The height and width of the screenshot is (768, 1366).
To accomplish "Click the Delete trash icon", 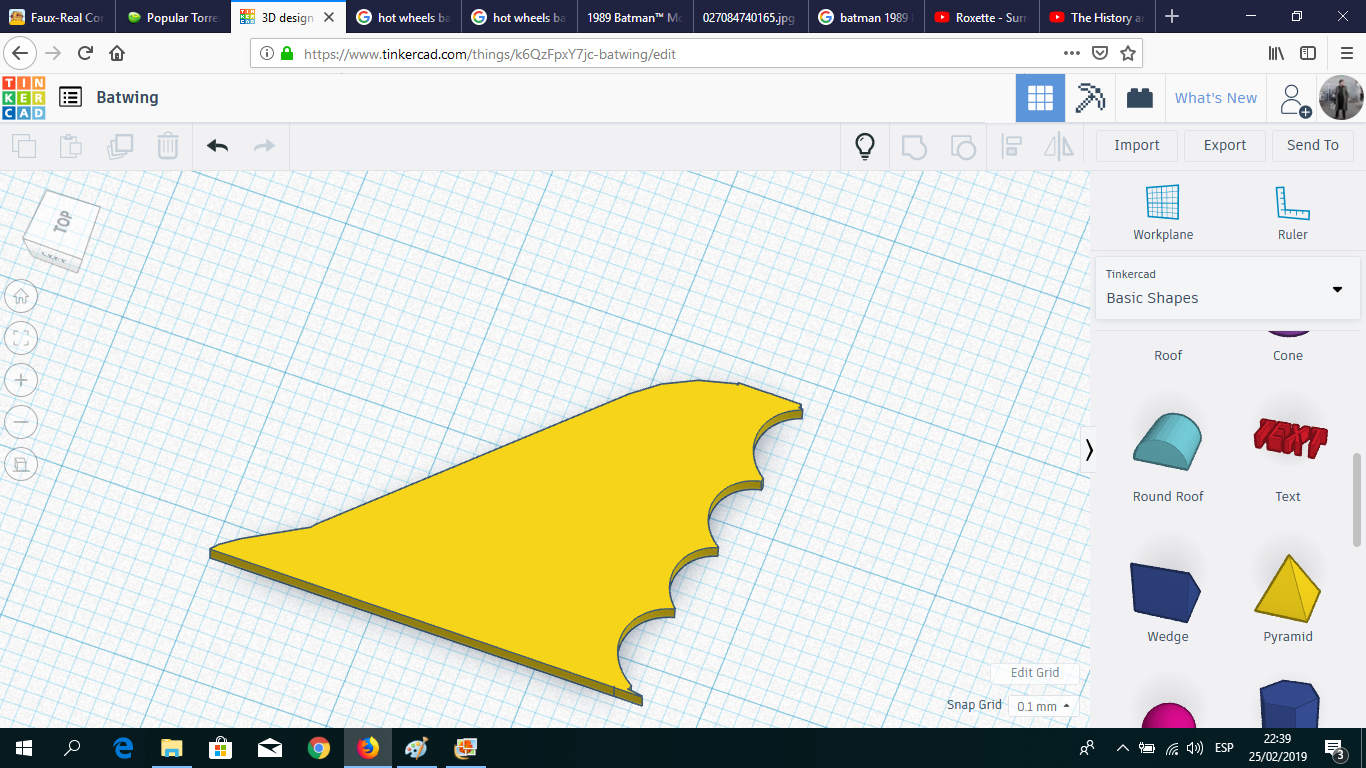I will [x=168, y=146].
